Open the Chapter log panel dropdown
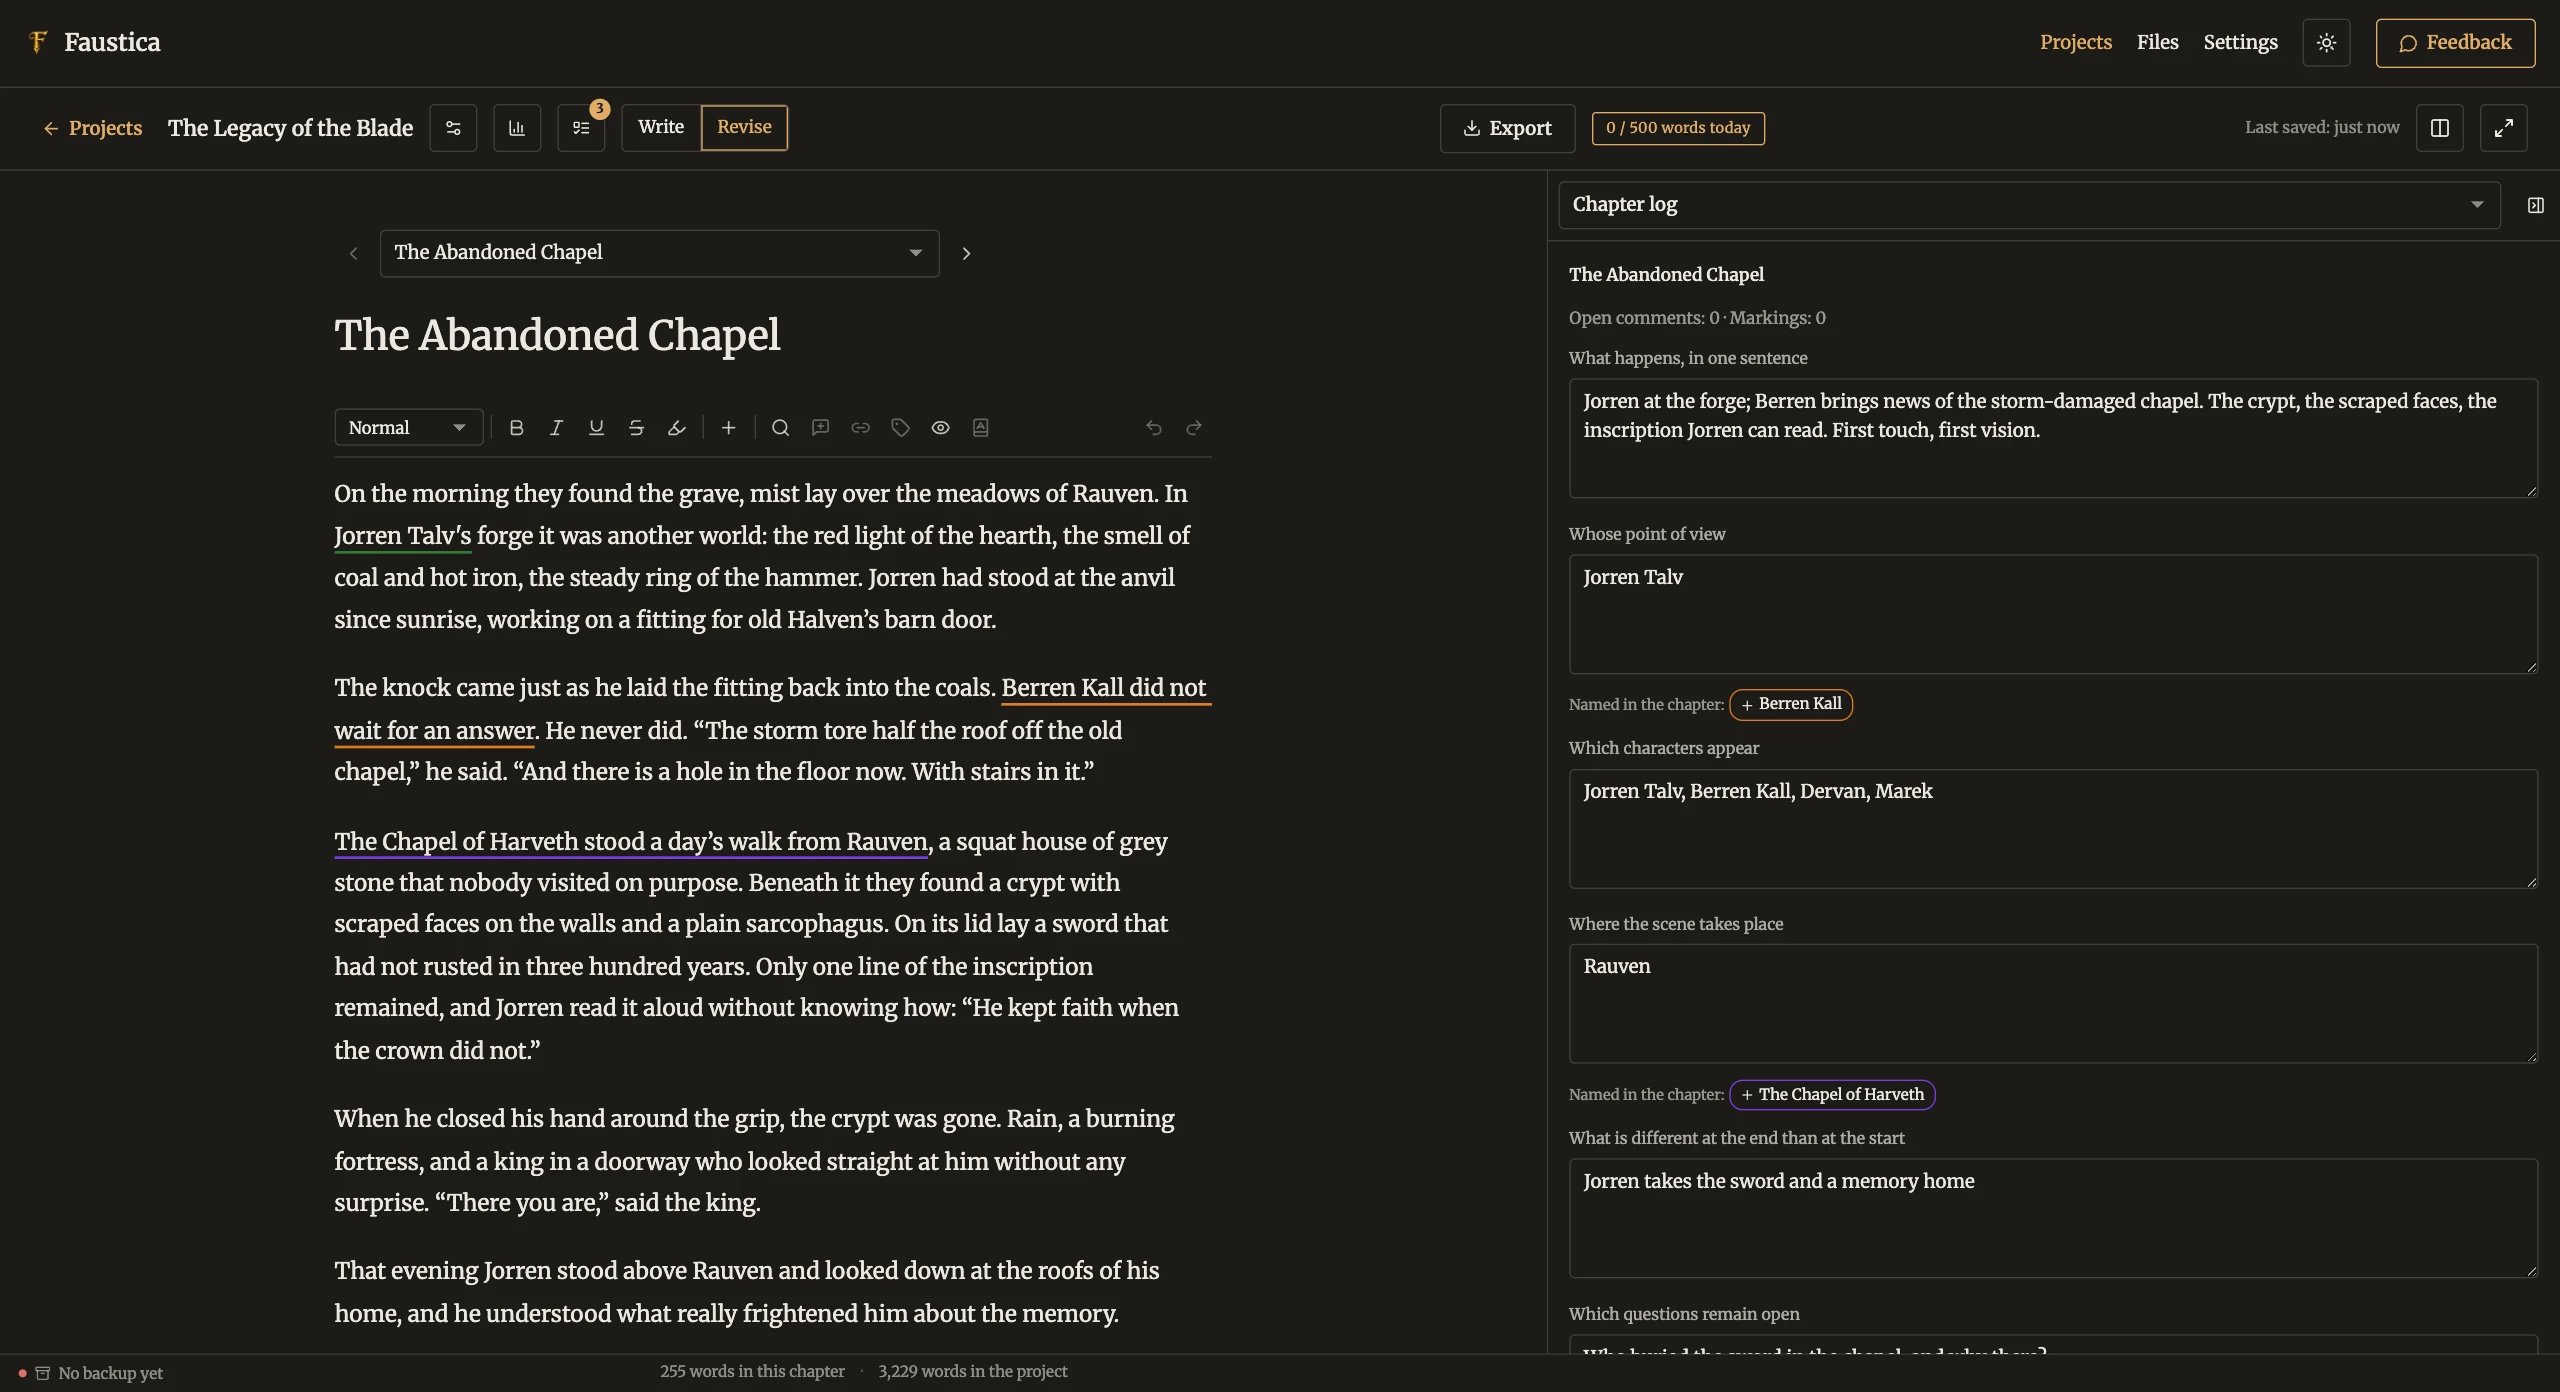Image resolution: width=2560 pixels, height=1392 pixels. [2029, 205]
